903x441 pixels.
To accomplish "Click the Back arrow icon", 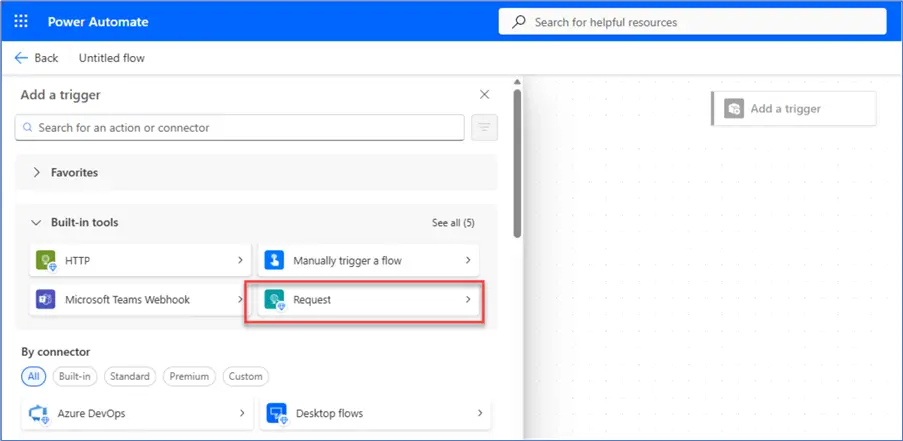I will coord(21,58).
